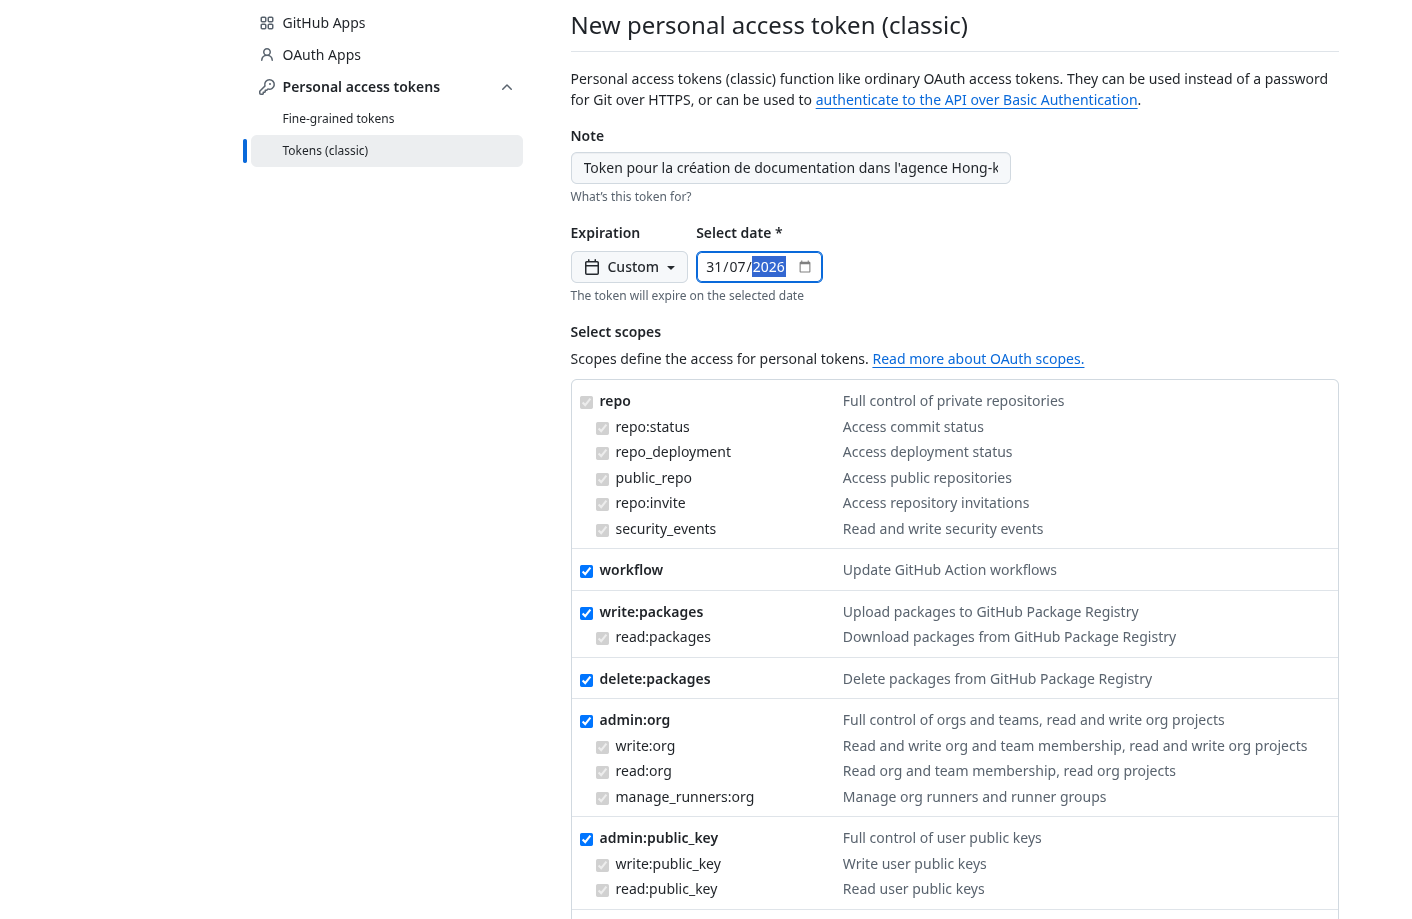
Task: Open the Basic Authentication API link
Action: click(976, 100)
